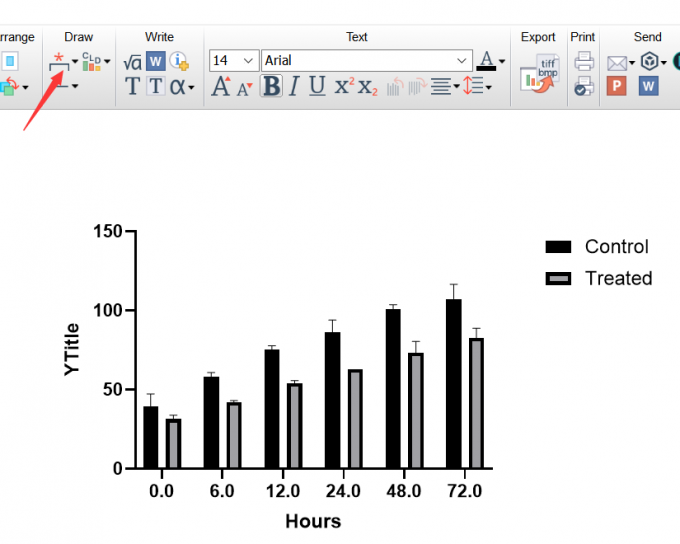The height and width of the screenshot is (544, 680).
Task: Open the equation editor square root icon
Action: point(132,62)
